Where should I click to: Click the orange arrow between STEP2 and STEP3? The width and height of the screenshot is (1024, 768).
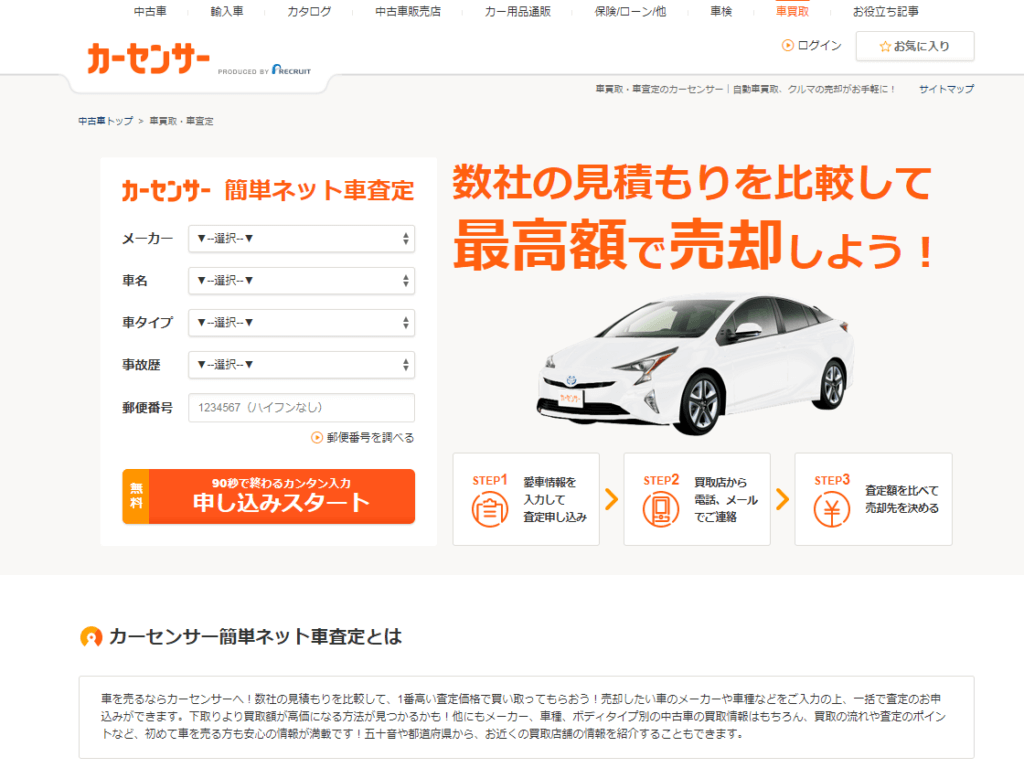tap(782, 499)
